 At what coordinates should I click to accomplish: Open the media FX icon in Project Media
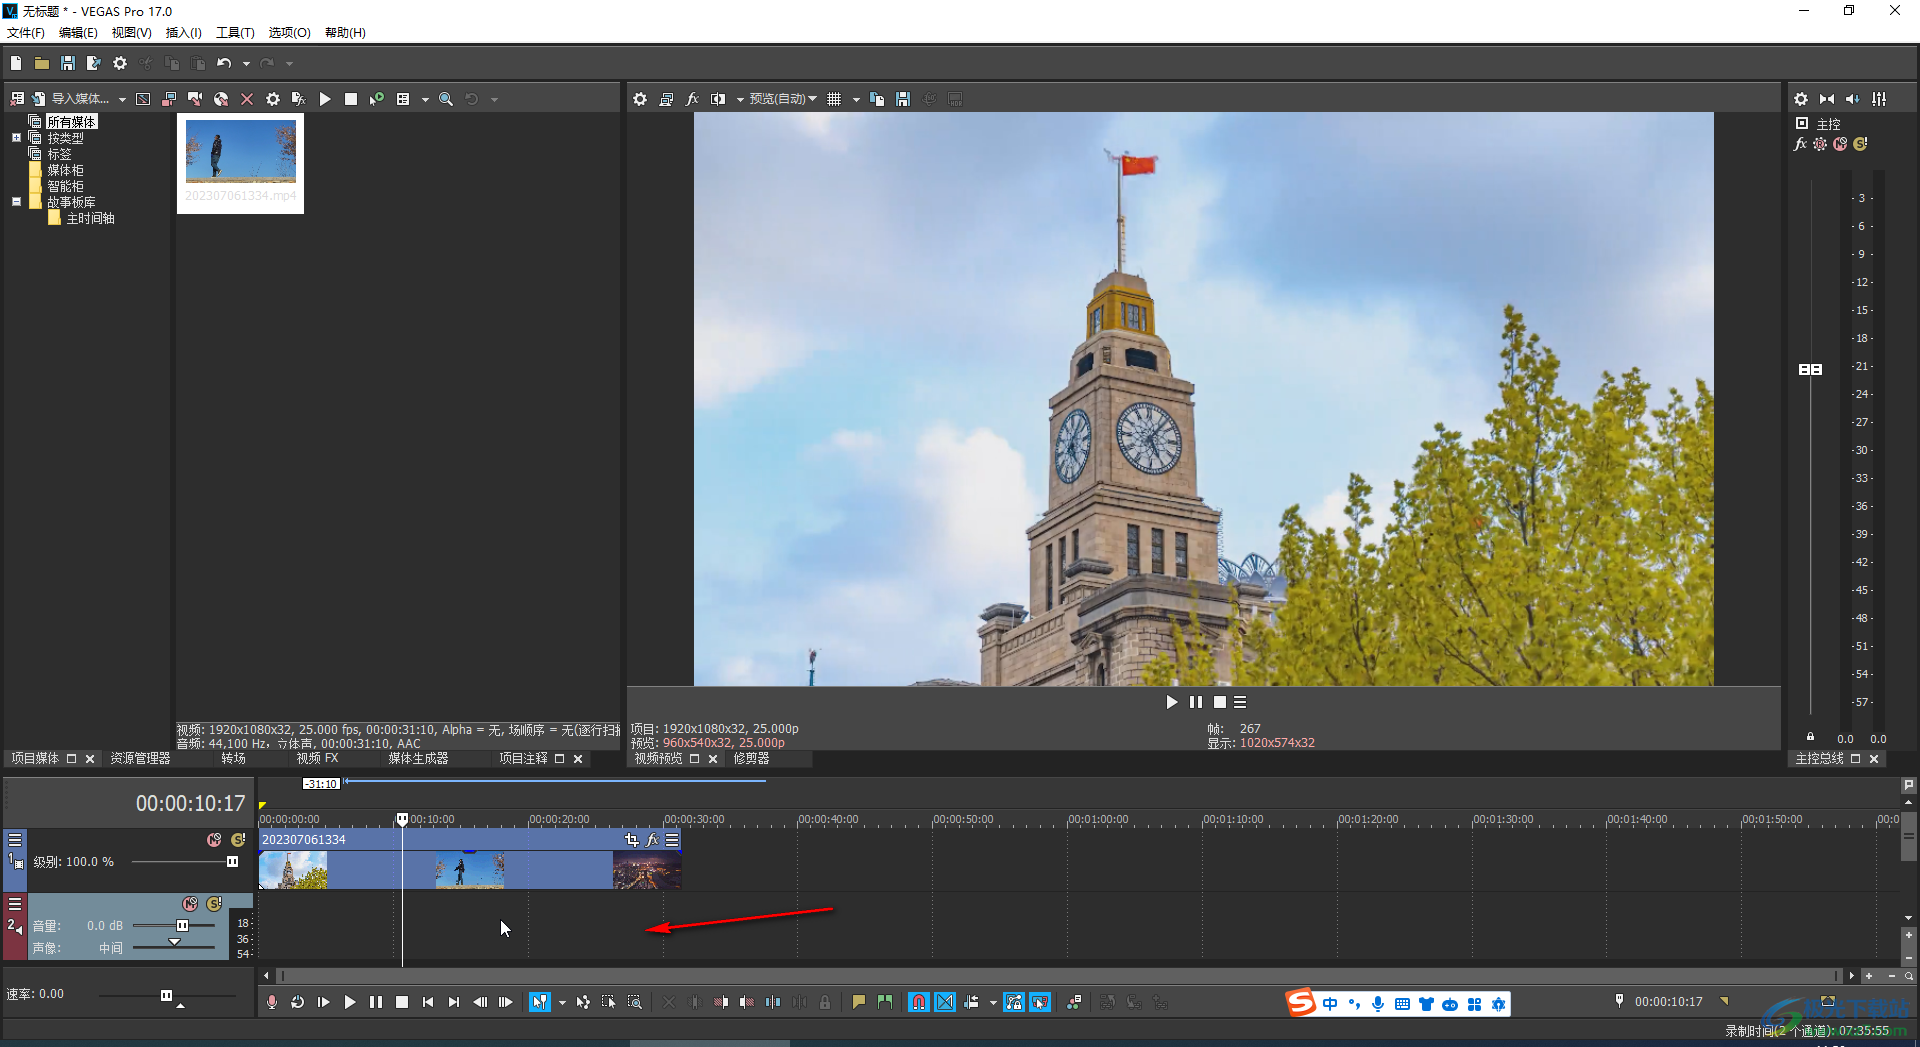(x=298, y=99)
